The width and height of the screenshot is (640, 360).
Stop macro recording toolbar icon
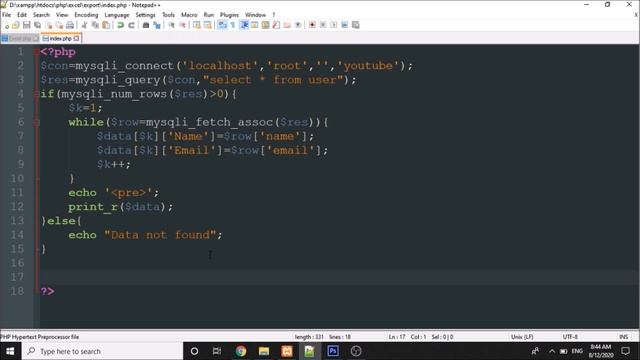(323, 25)
